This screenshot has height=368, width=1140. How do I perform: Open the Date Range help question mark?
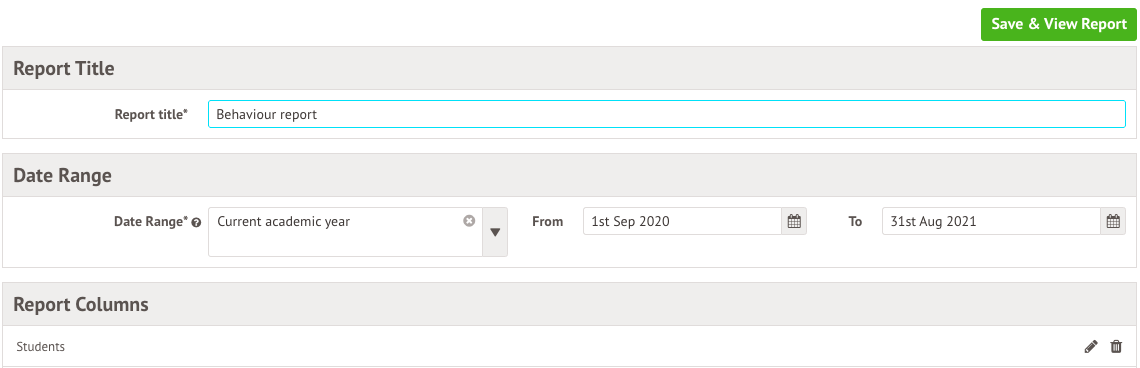click(x=196, y=223)
